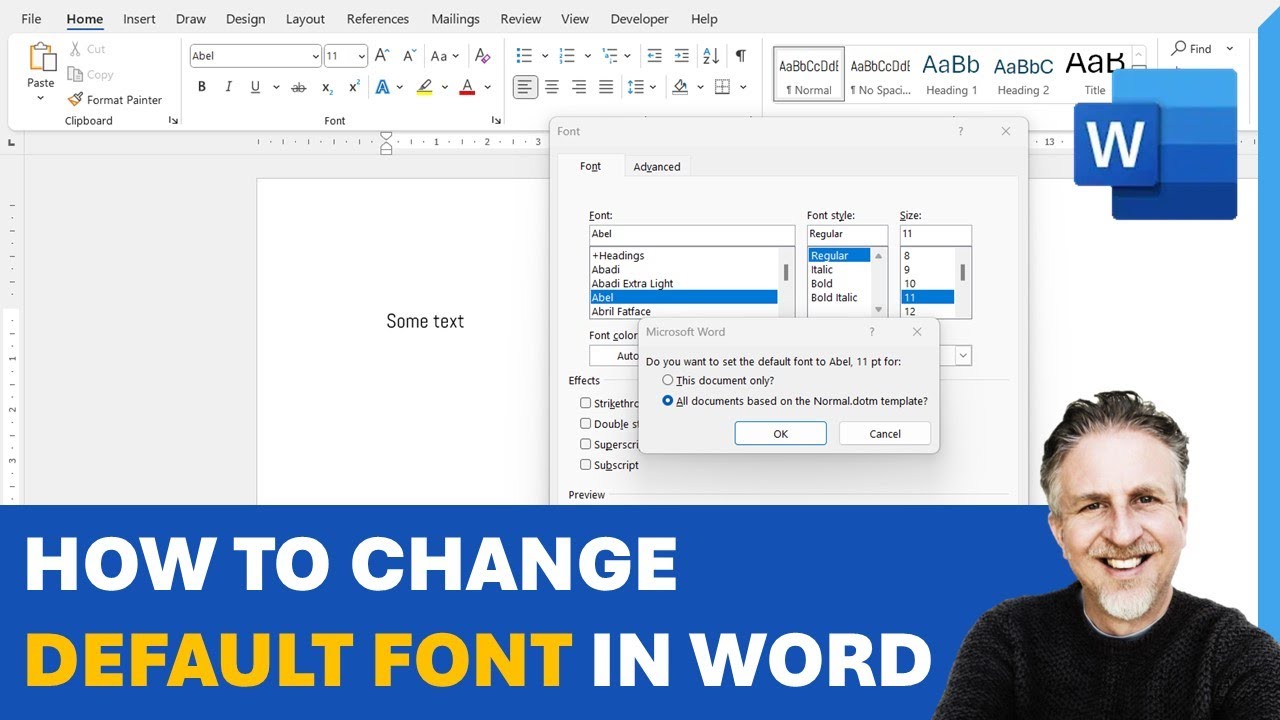Click the Copy icon
1280x720 pixels.
(x=75, y=74)
